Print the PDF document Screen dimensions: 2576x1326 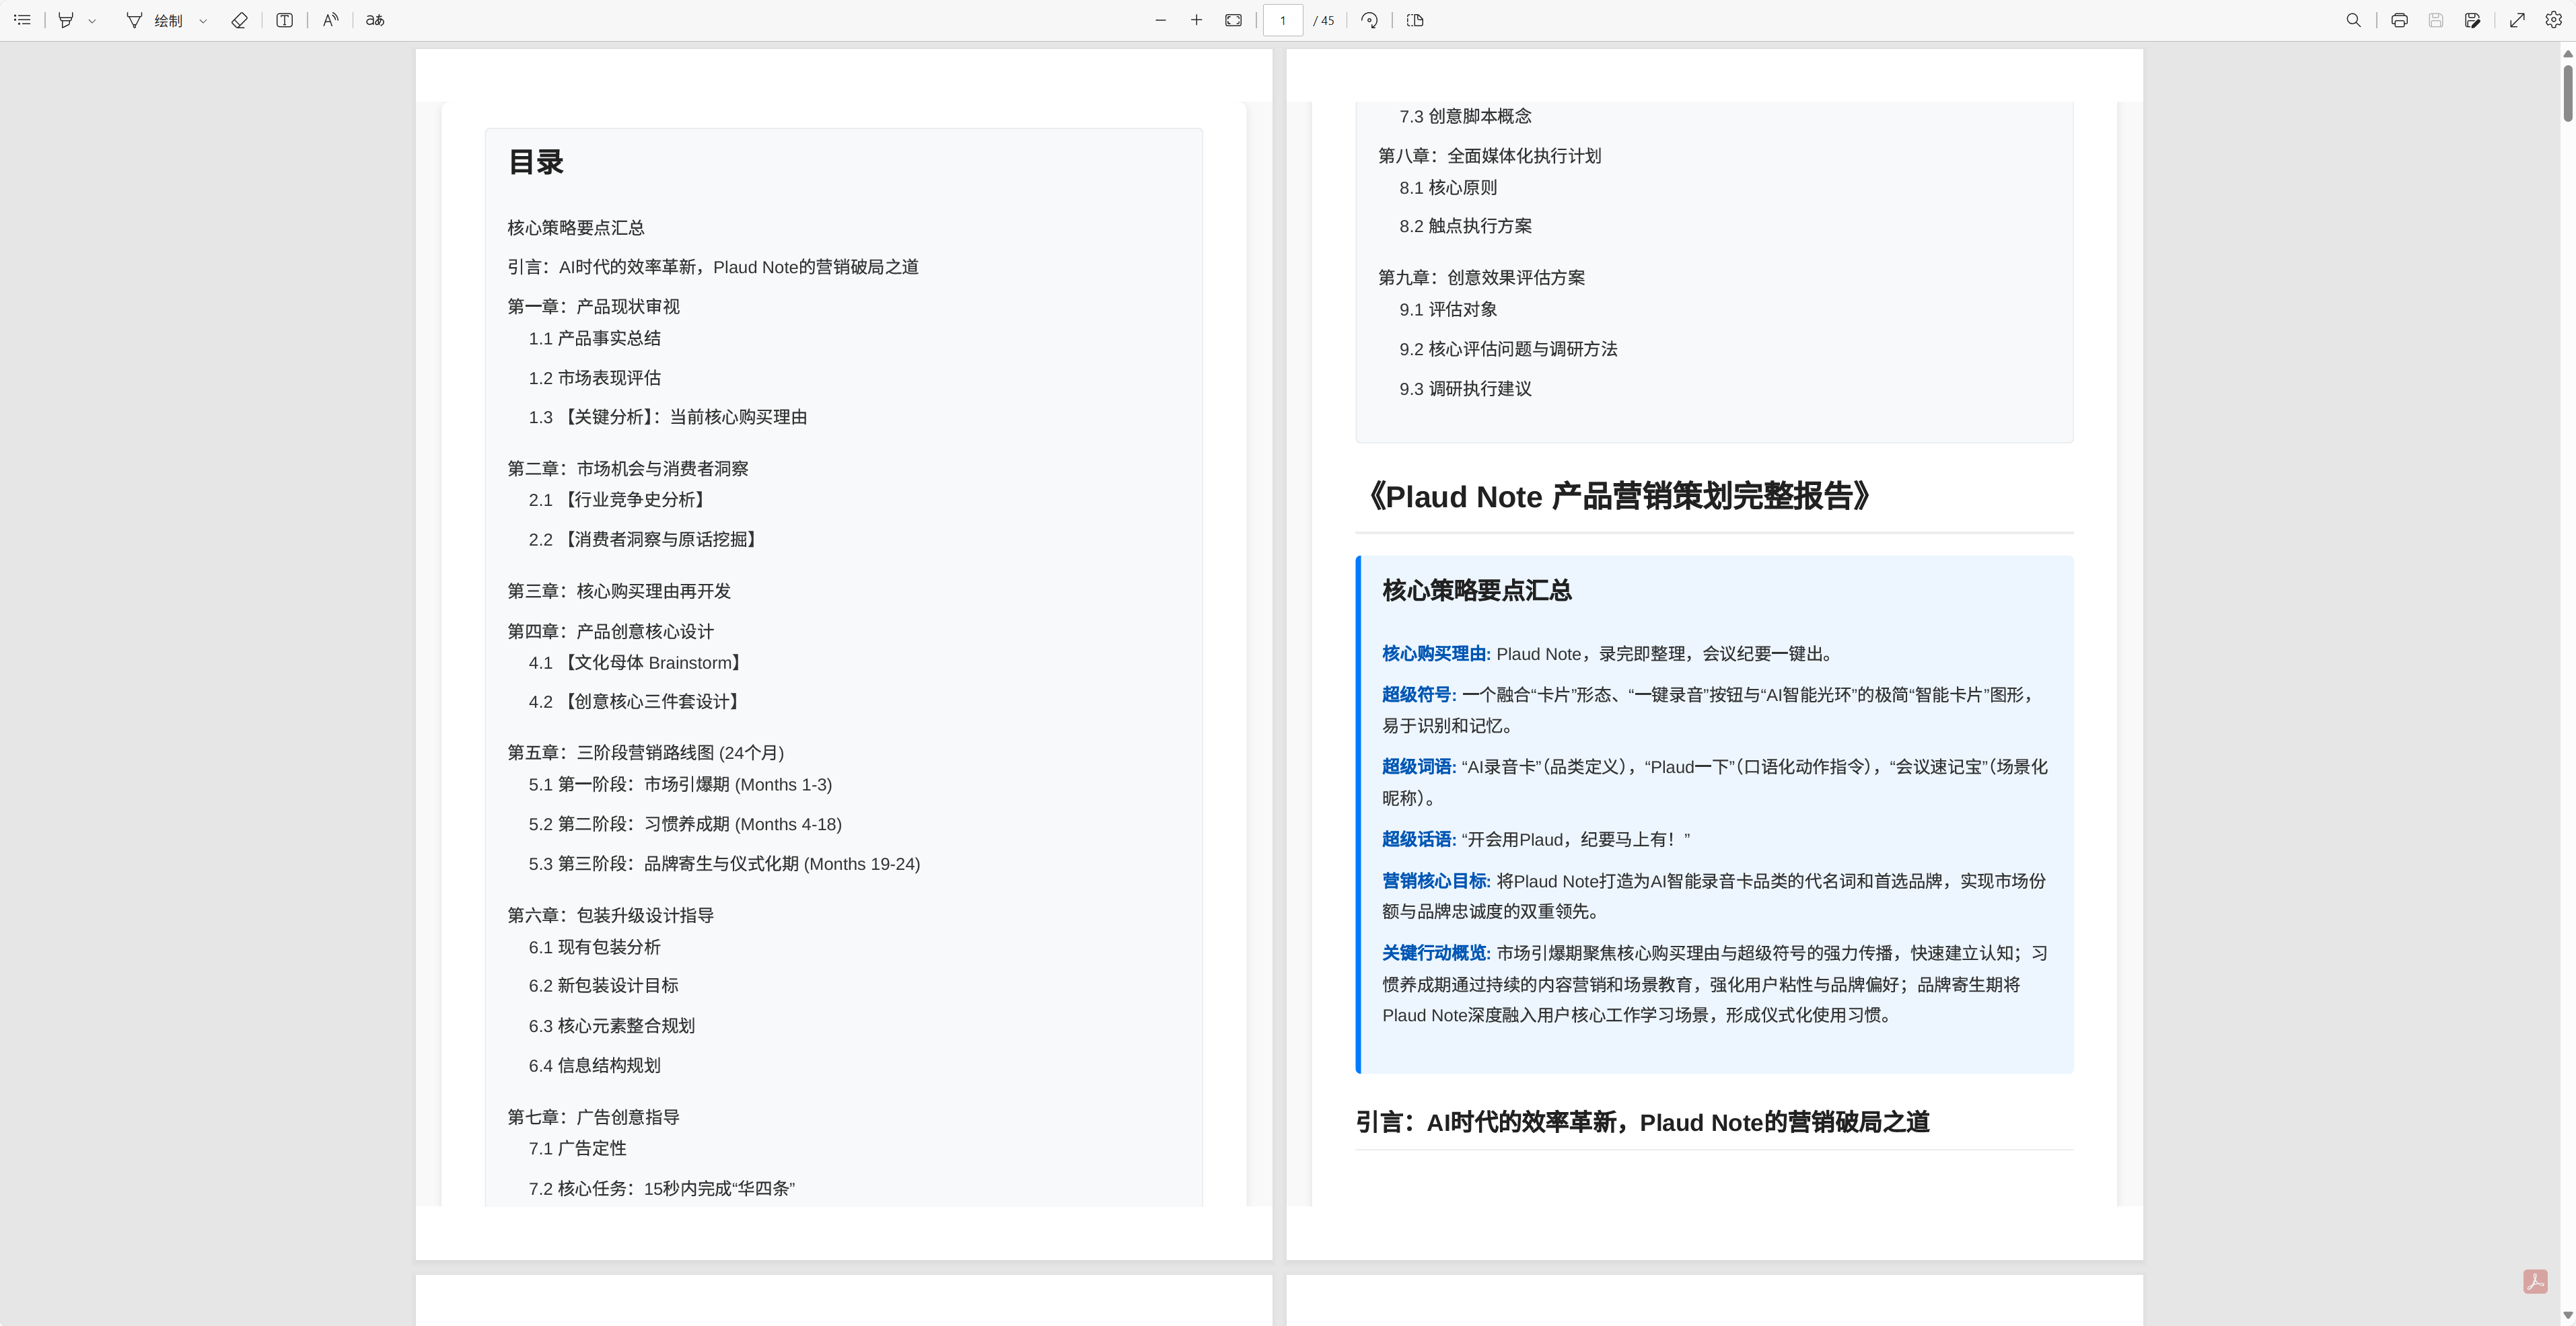2399,20
